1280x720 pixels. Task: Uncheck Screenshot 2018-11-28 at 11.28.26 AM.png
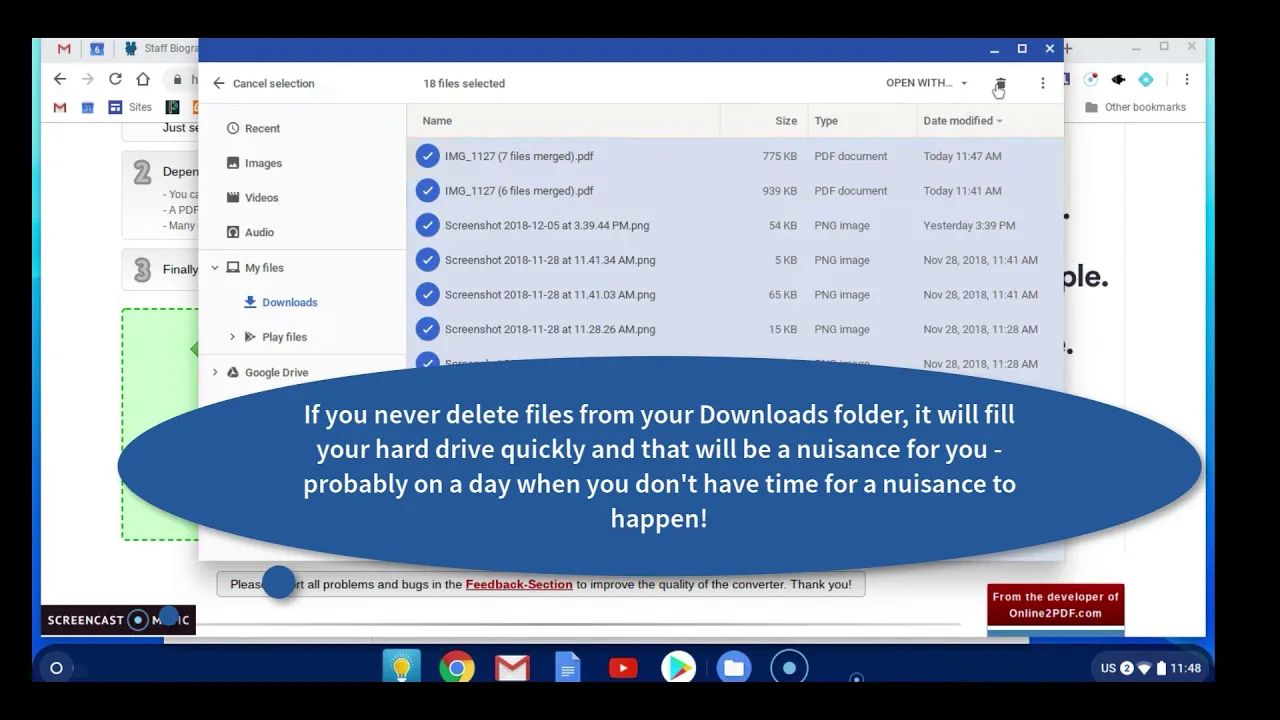tap(428, 329)
